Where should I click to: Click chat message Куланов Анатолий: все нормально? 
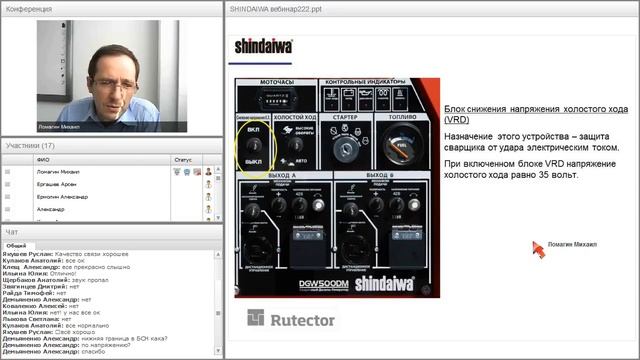pyautogui.click(x=56, y=326)
